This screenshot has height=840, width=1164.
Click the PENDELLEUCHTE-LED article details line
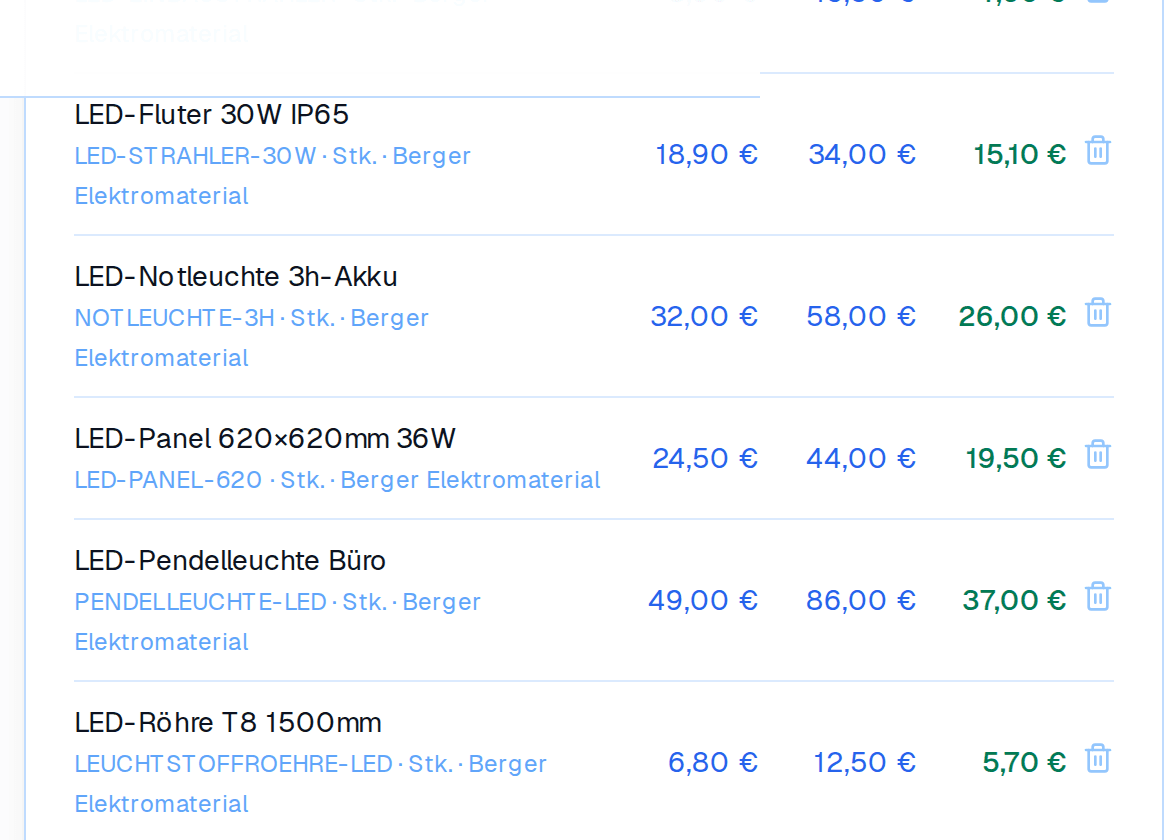(278, 622)
